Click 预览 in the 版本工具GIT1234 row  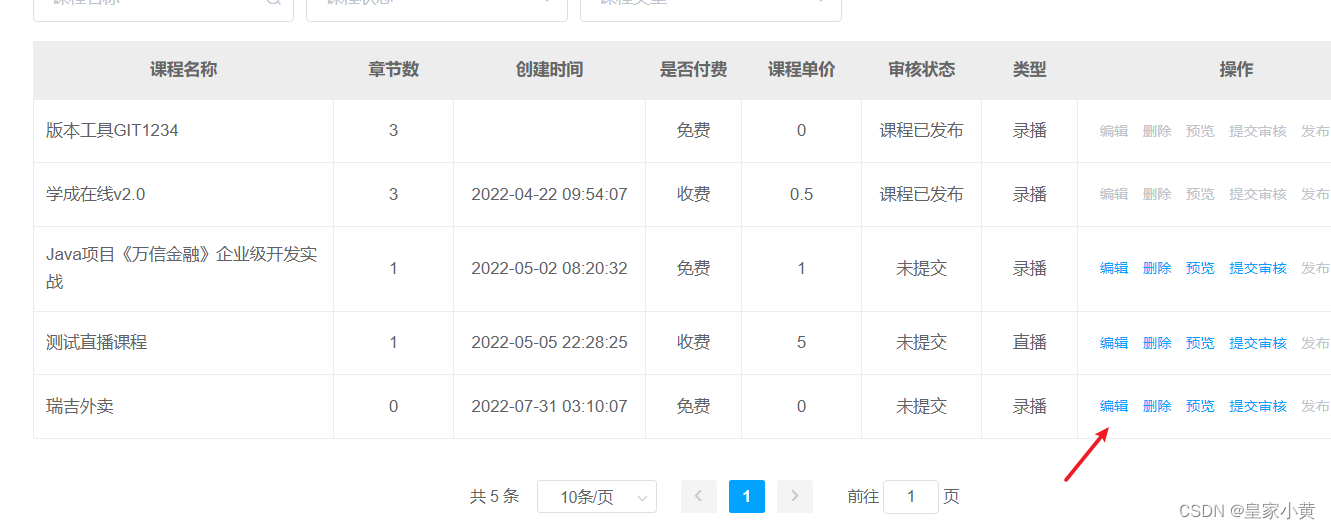pos(1200,130)
